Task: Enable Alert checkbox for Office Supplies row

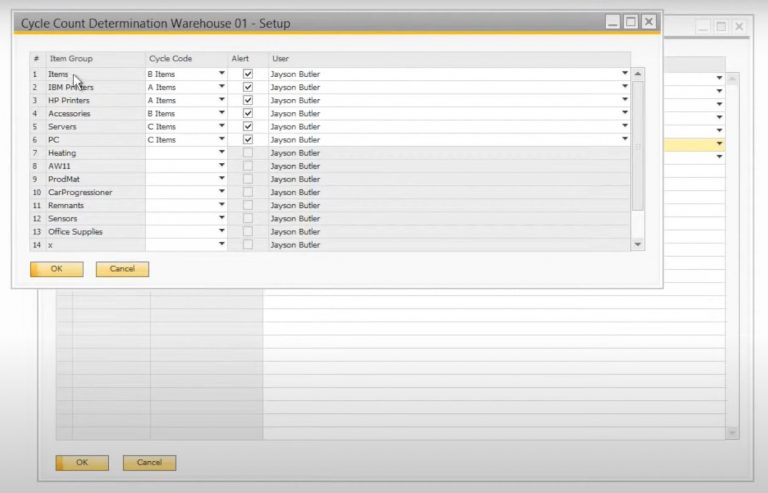Action: [x=248, y=232]
